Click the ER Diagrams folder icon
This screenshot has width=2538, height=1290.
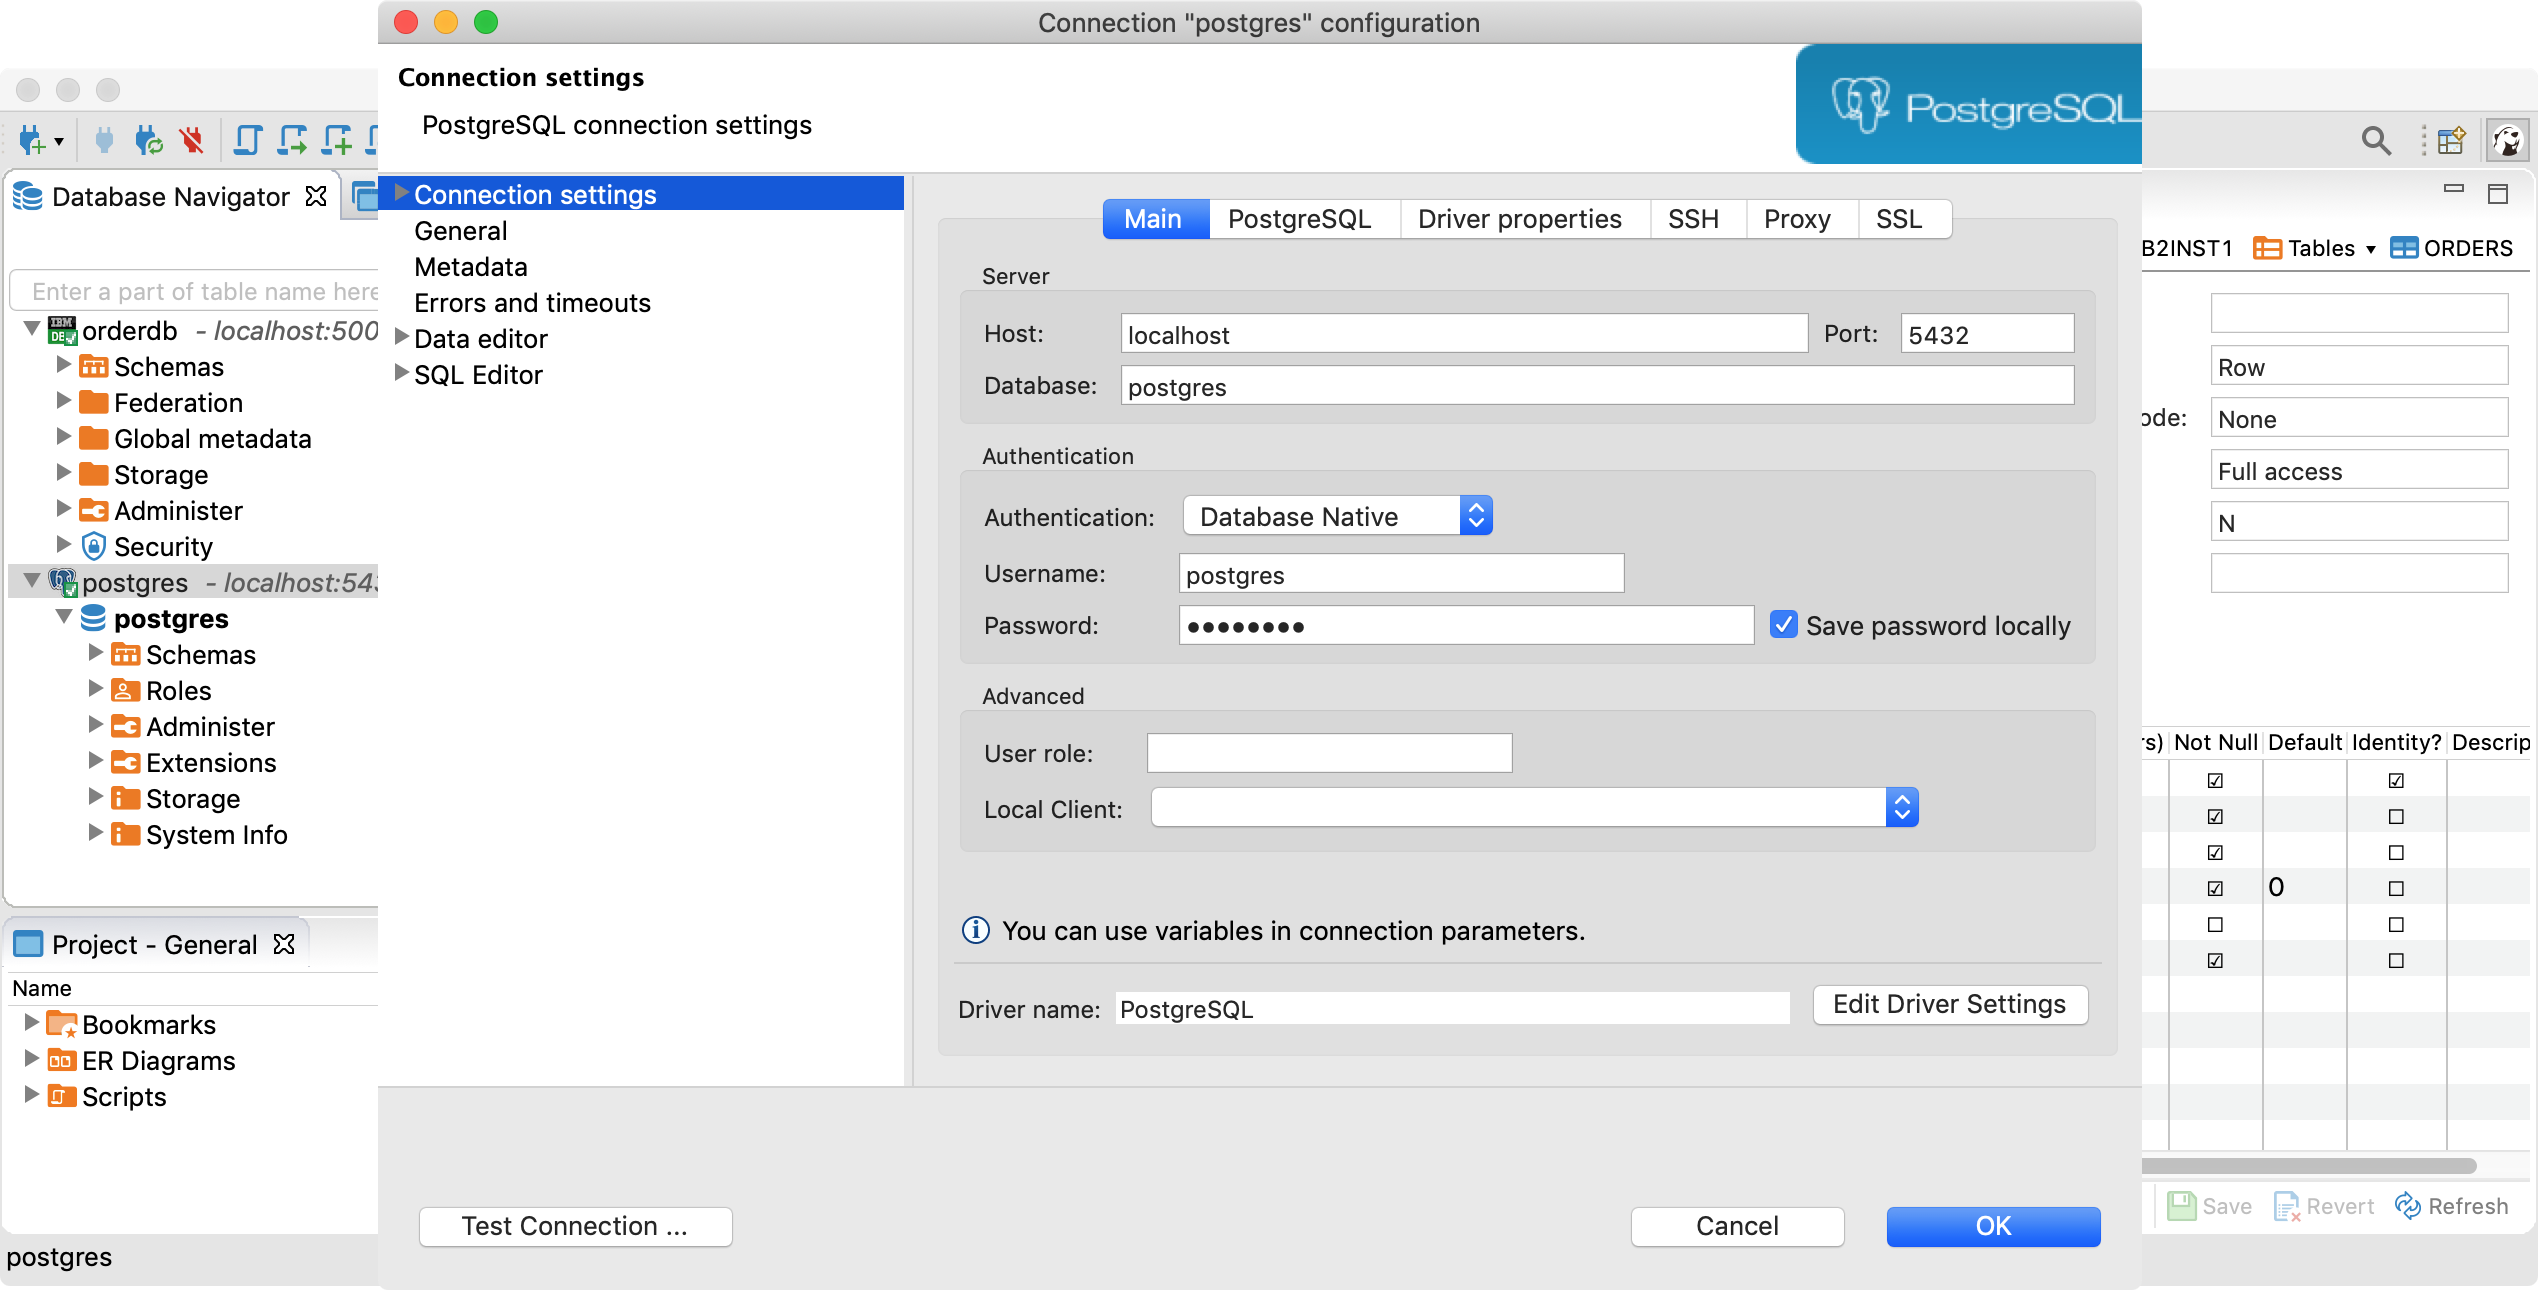tap(62, 1061)
